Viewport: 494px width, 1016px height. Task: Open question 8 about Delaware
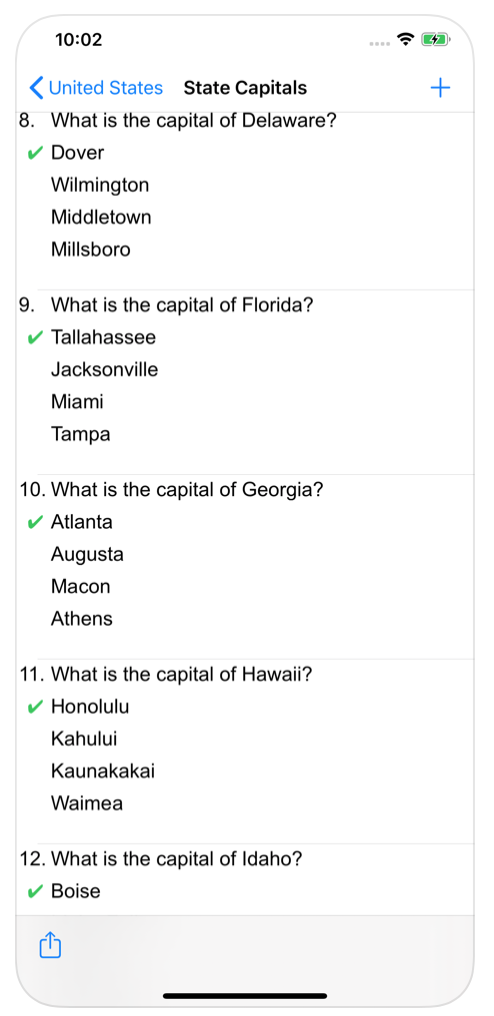[x=178, y=121]
